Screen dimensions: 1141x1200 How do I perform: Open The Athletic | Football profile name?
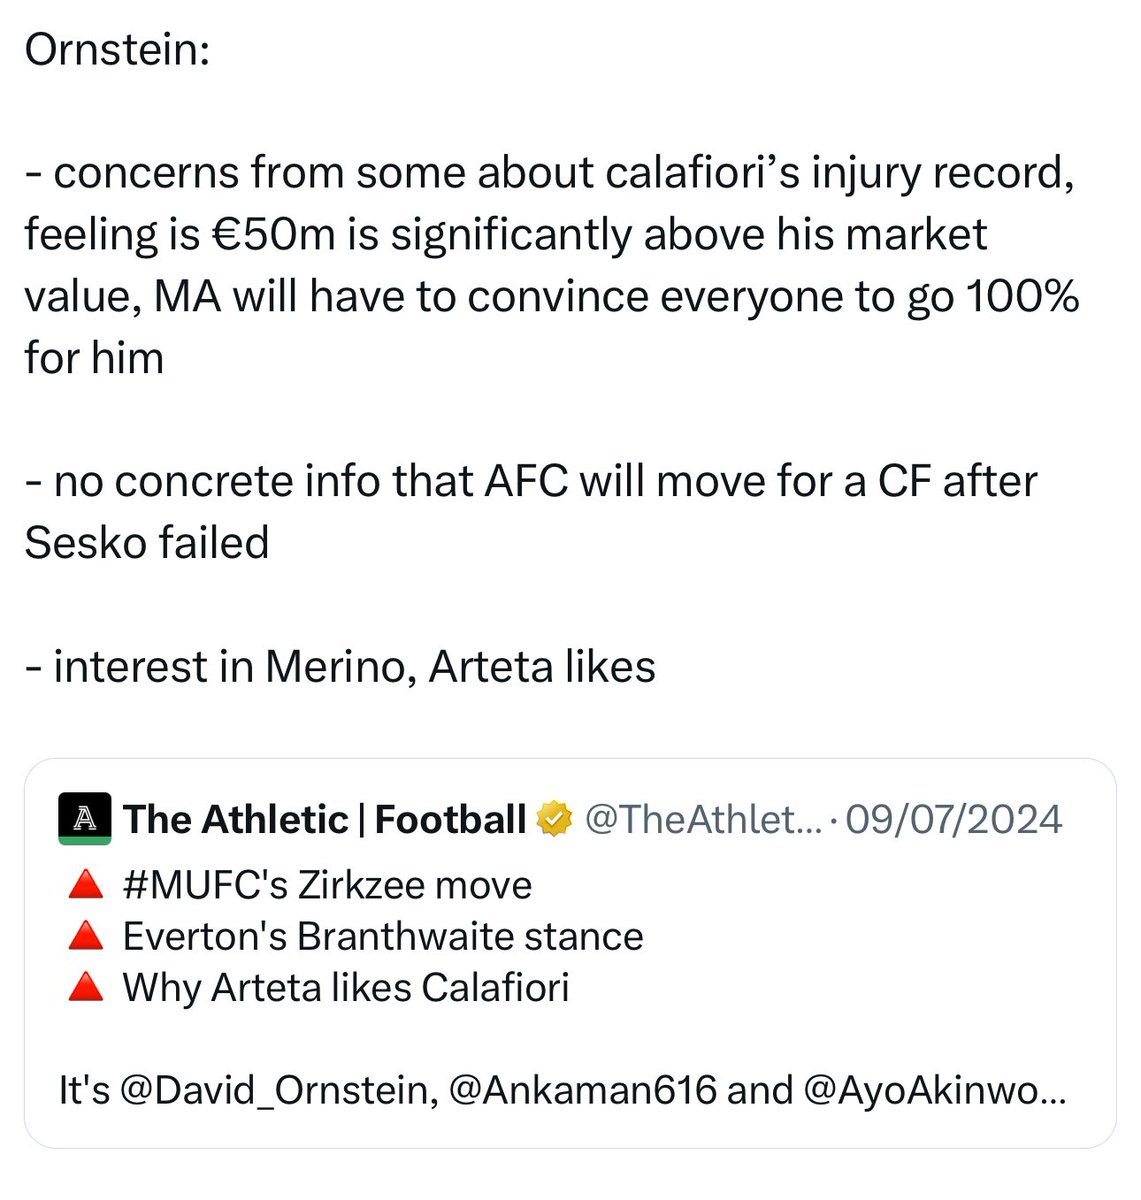coord(325,820)
